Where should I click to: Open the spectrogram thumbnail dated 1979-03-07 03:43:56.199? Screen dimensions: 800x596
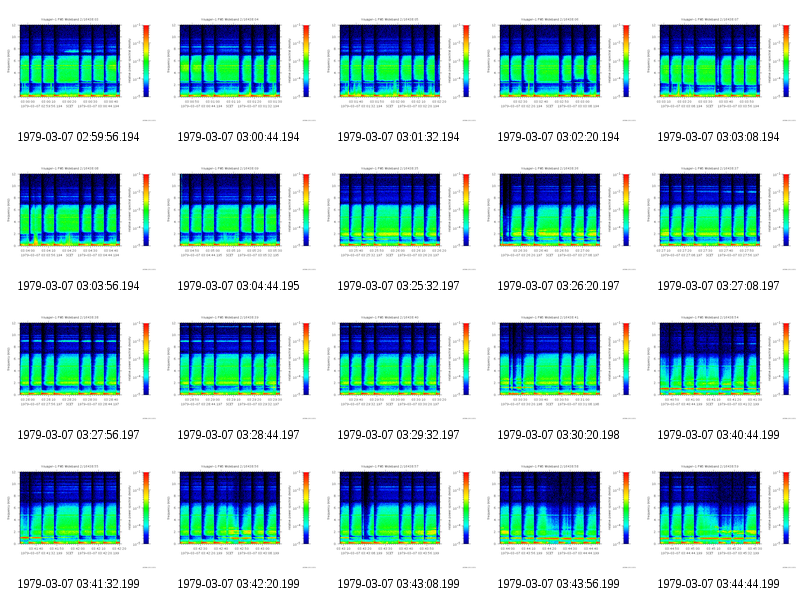tap(558, 515)
